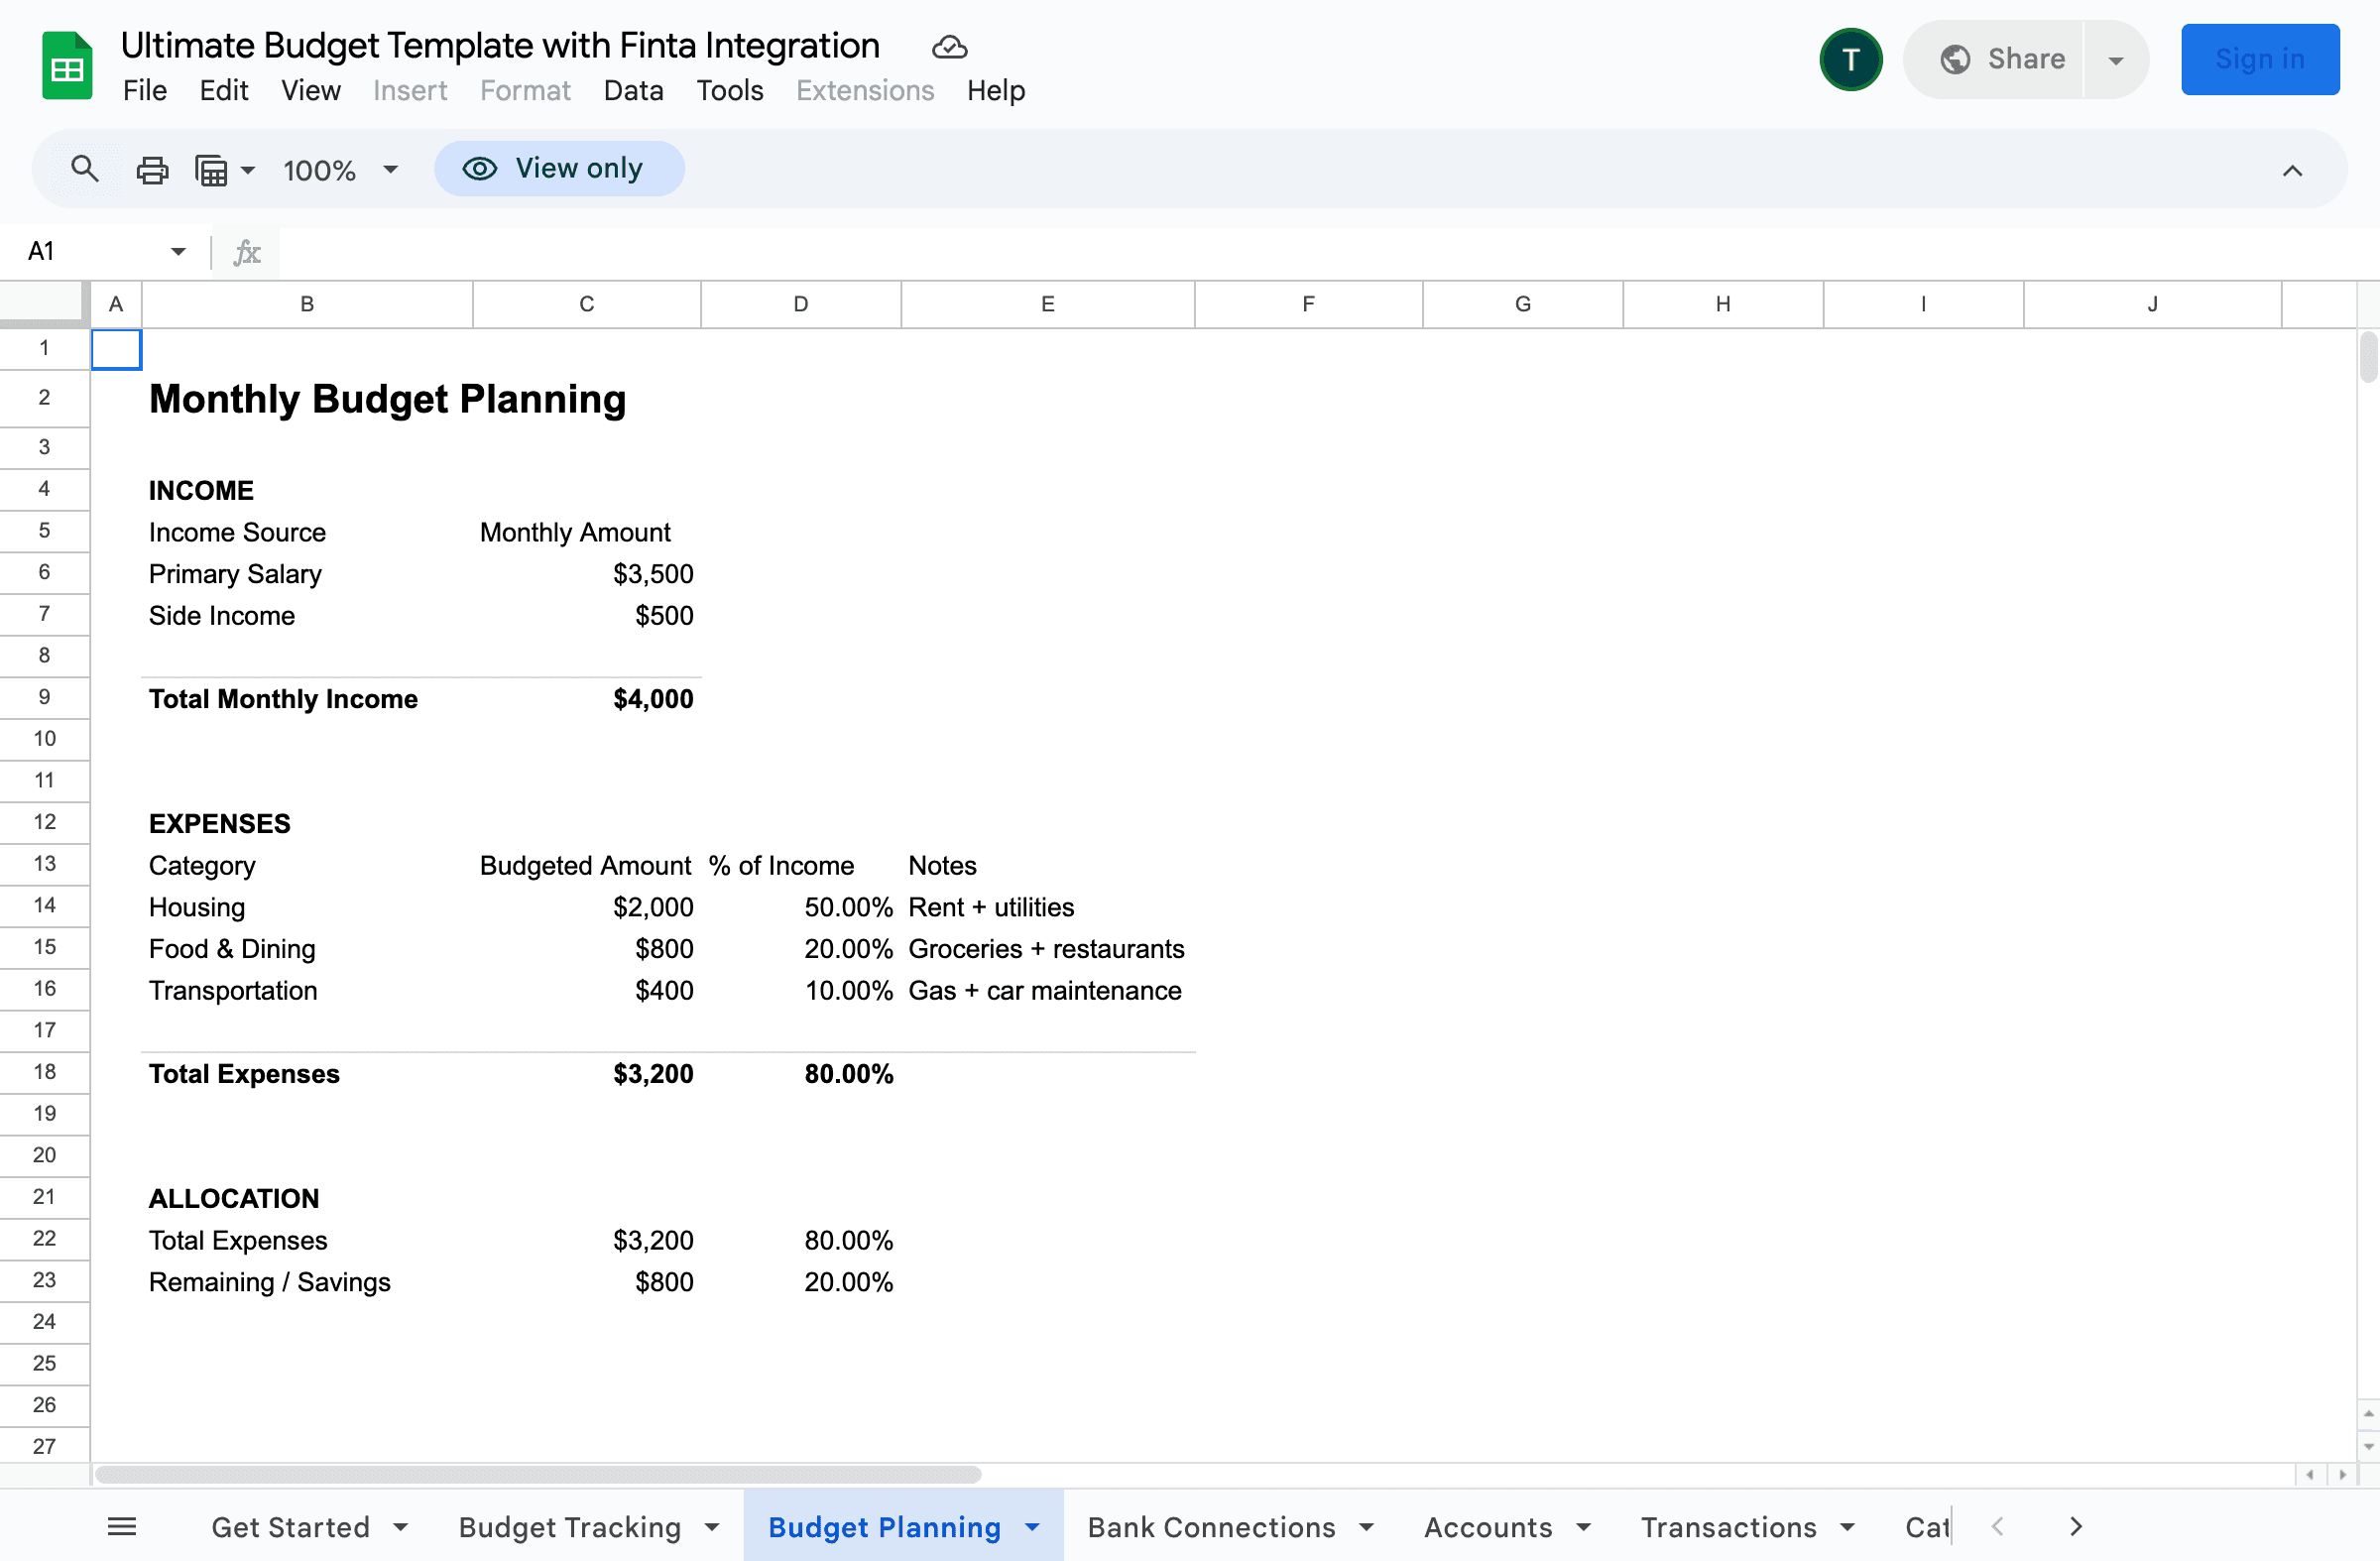The width and height of the screenshot is (2380, 1561).
Task: Click the vertical scroll up arrow
Action: click(x=2368, y=1413)
